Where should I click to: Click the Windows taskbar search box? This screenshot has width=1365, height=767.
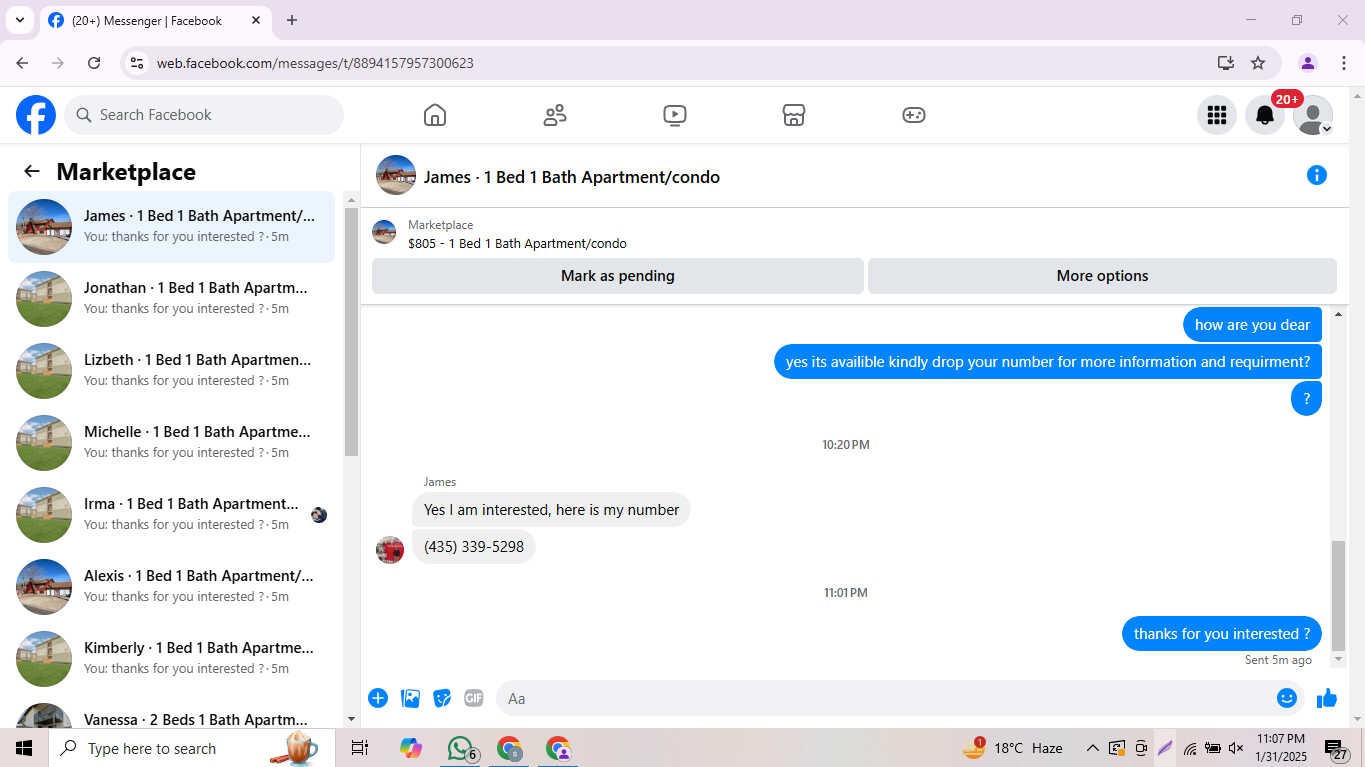(192, 748)
